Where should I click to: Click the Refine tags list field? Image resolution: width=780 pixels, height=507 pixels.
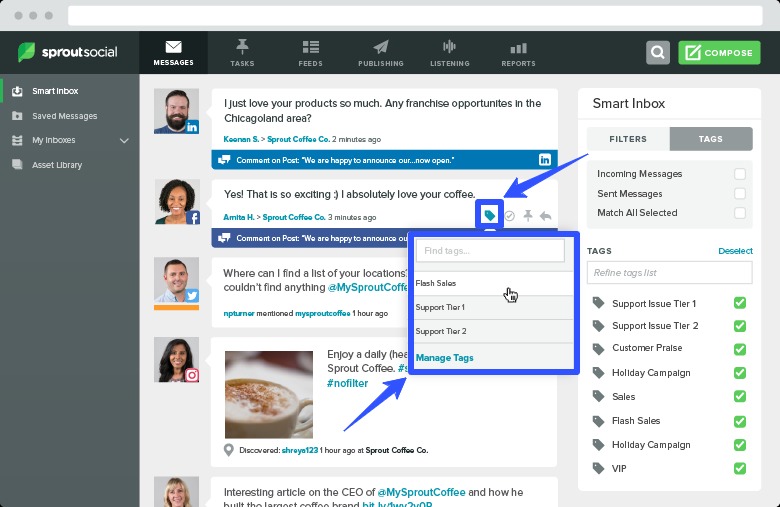(x=669, y=273)
